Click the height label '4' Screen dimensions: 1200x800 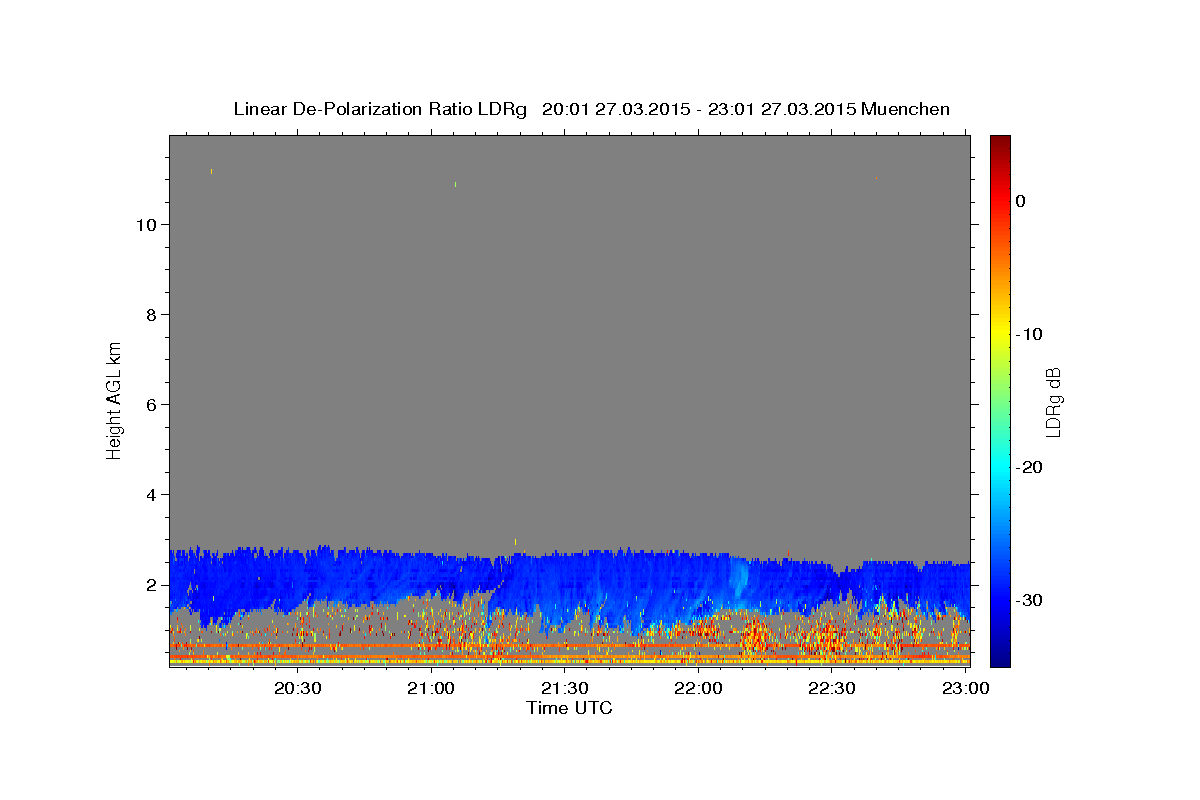150,495
